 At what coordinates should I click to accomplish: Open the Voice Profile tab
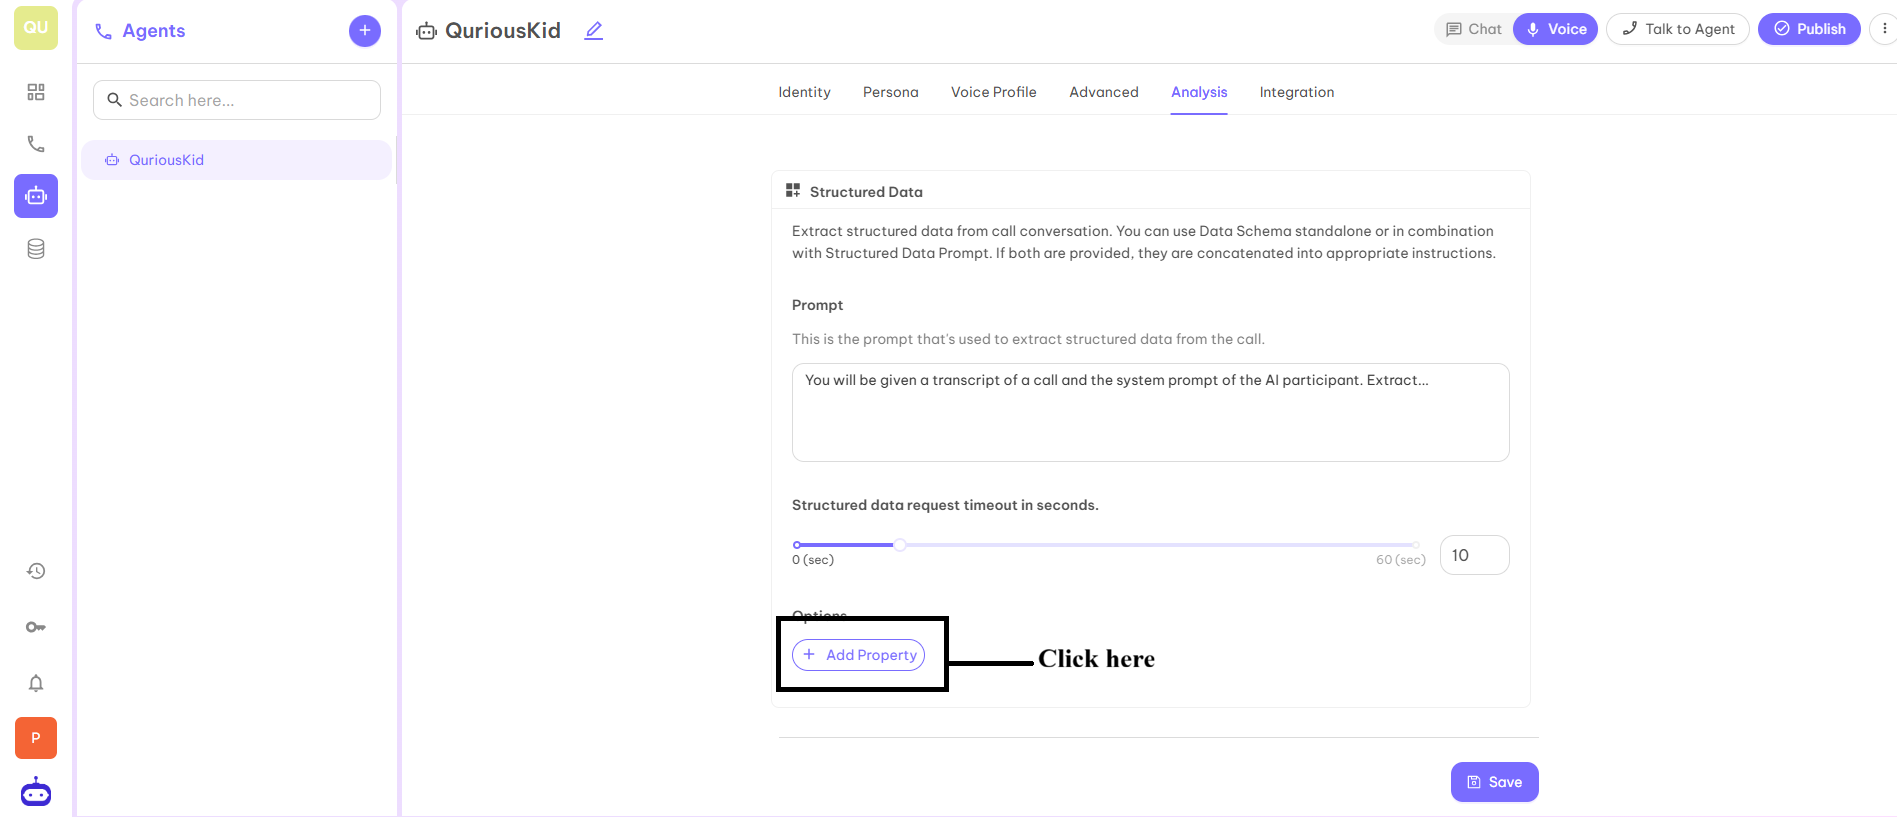point(994,92)
